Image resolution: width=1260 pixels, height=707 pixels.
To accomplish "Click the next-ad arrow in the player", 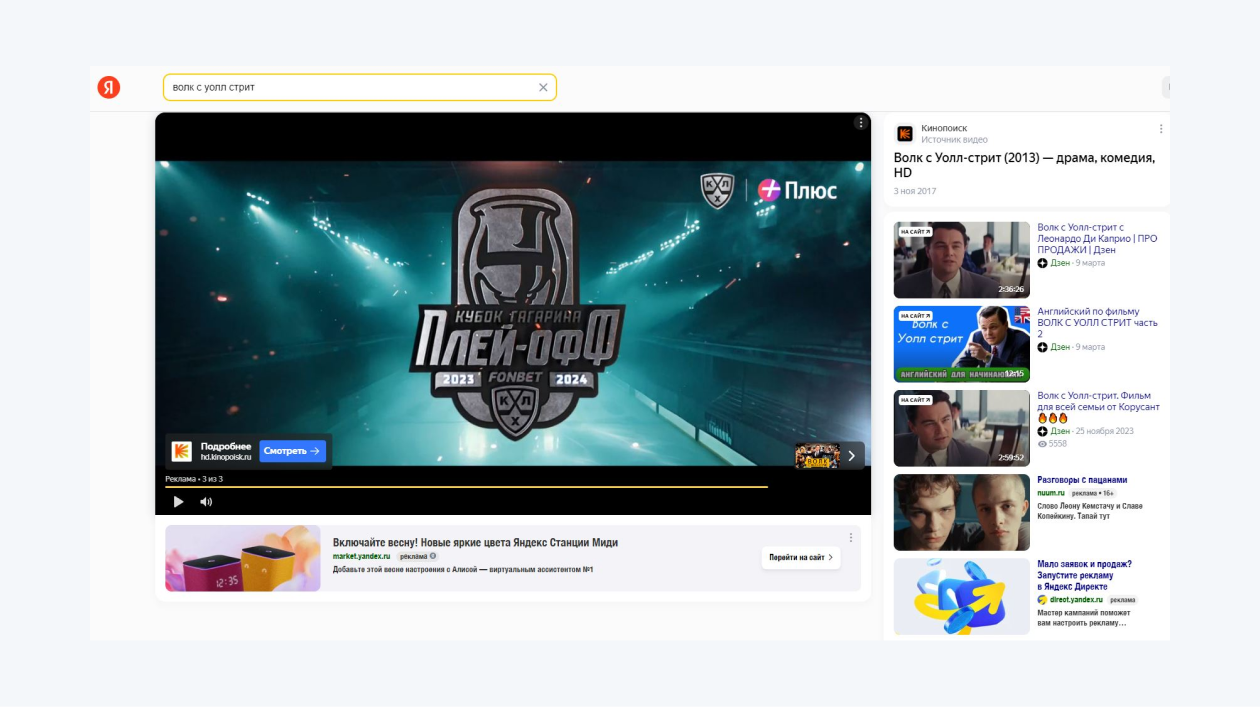I will [x=850, y=455].
